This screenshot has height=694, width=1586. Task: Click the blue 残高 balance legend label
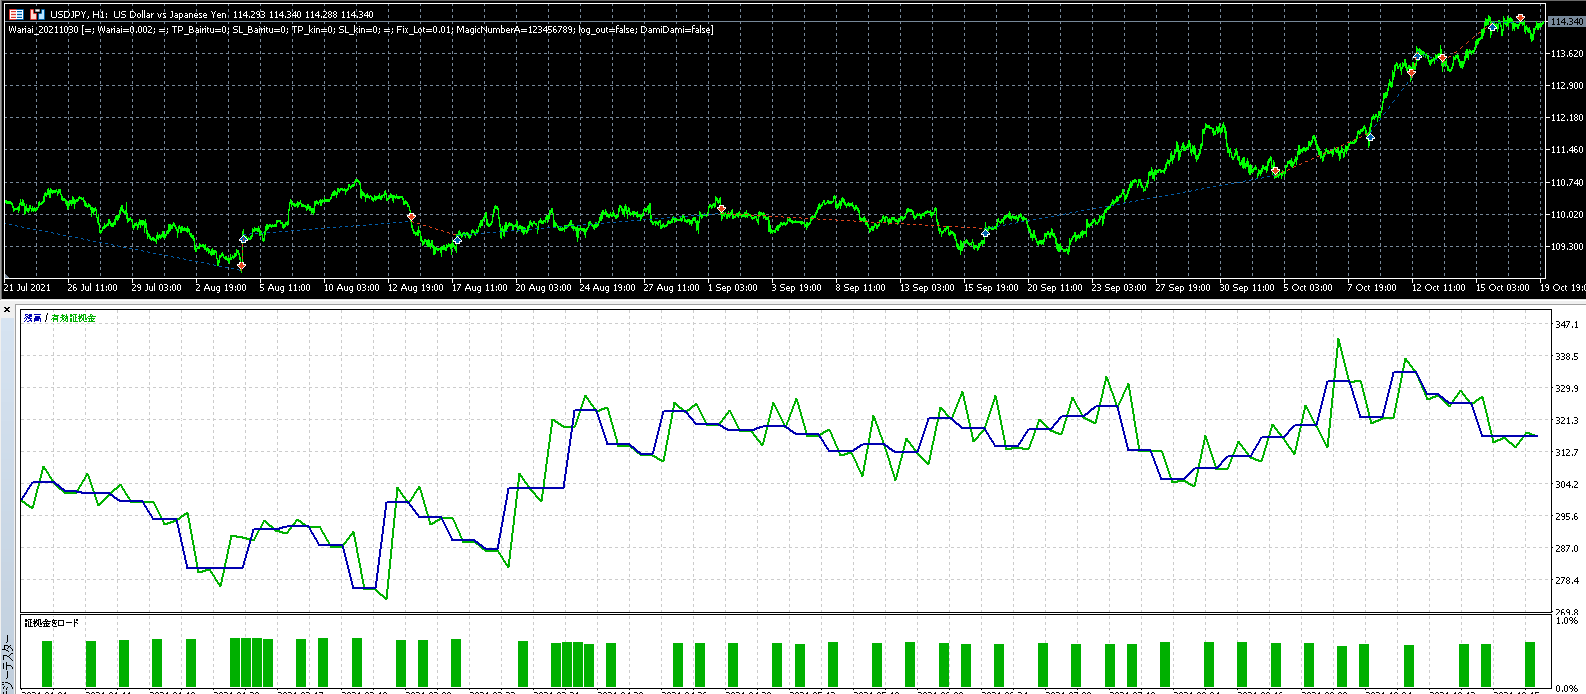point(33,318)
